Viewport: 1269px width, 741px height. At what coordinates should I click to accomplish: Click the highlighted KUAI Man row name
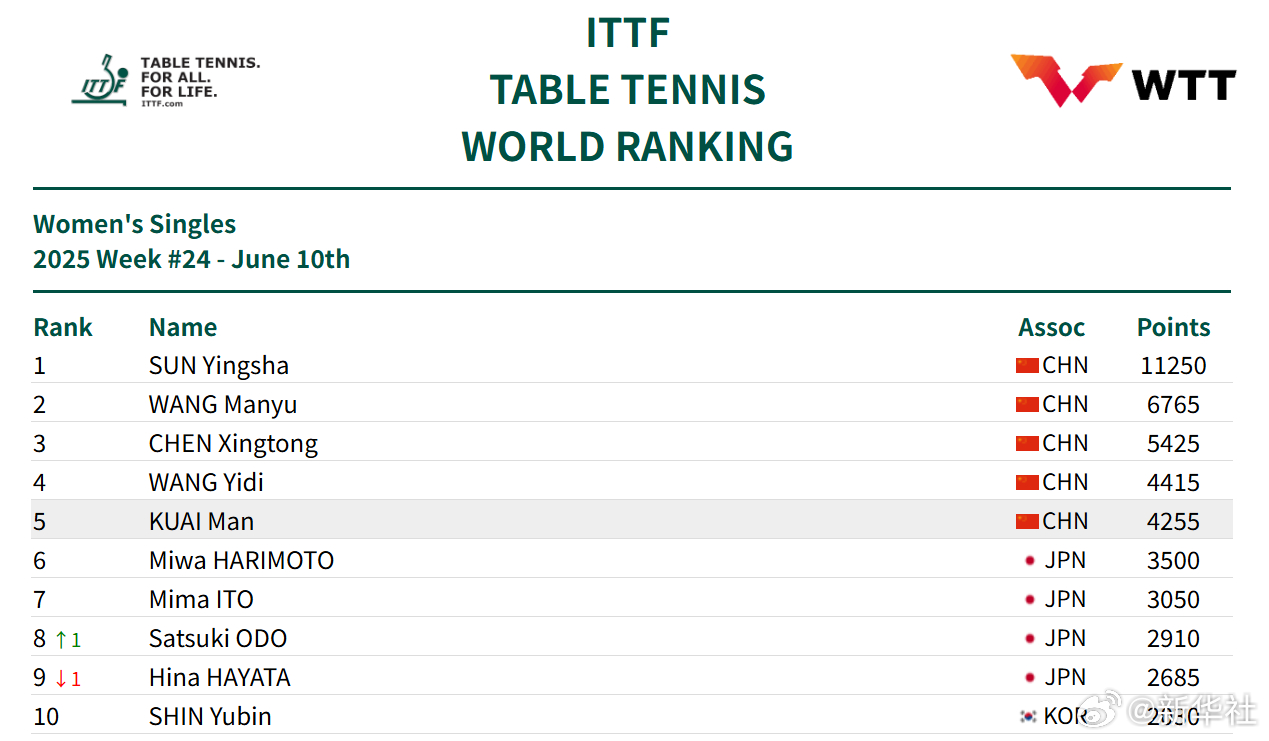(x=201, y=522)
